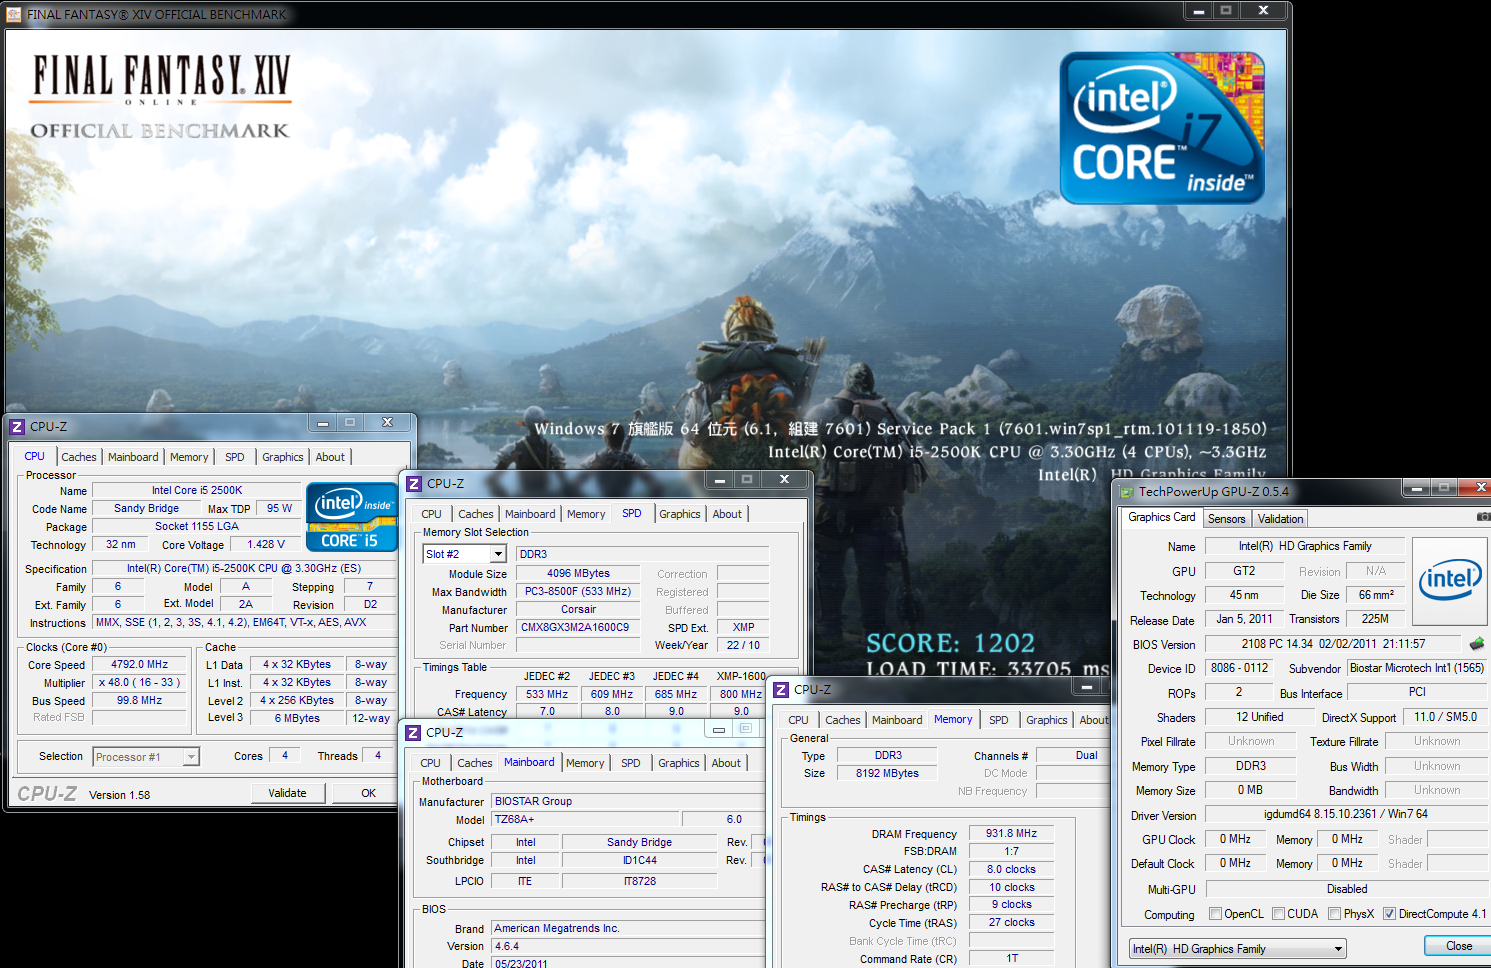Click the processor name field Intel Core i5 2500K

[x=197, y=491]
